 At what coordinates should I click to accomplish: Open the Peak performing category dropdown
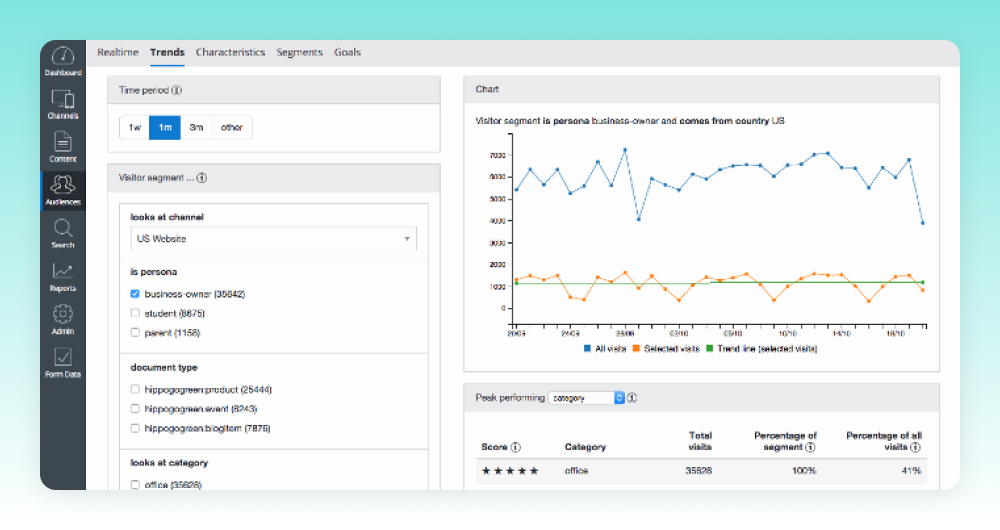tap(586, 398)
